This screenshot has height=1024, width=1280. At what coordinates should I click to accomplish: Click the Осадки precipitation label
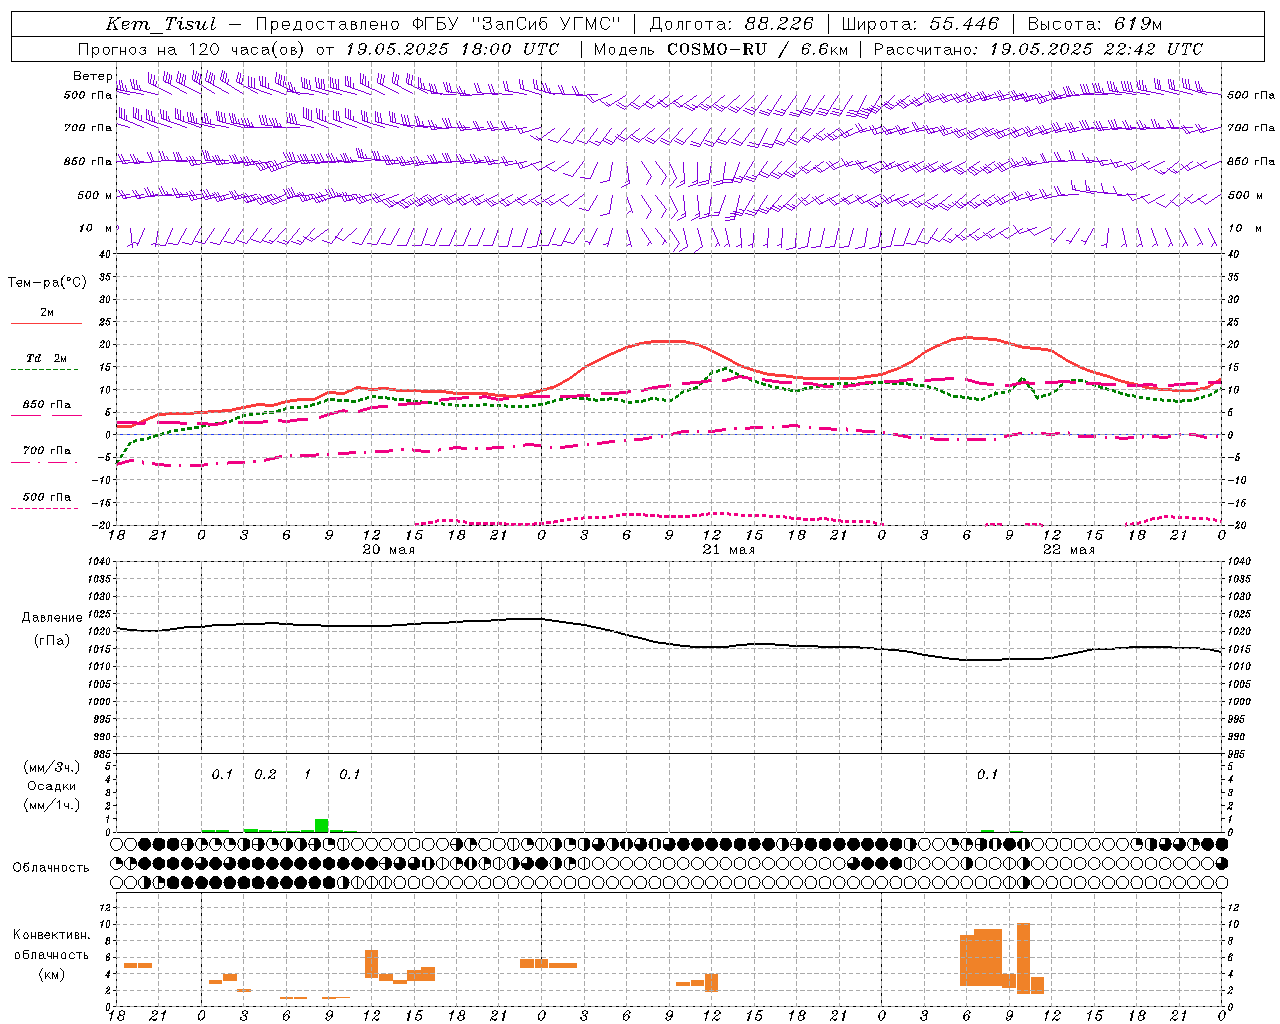click(x=51, y=786)
